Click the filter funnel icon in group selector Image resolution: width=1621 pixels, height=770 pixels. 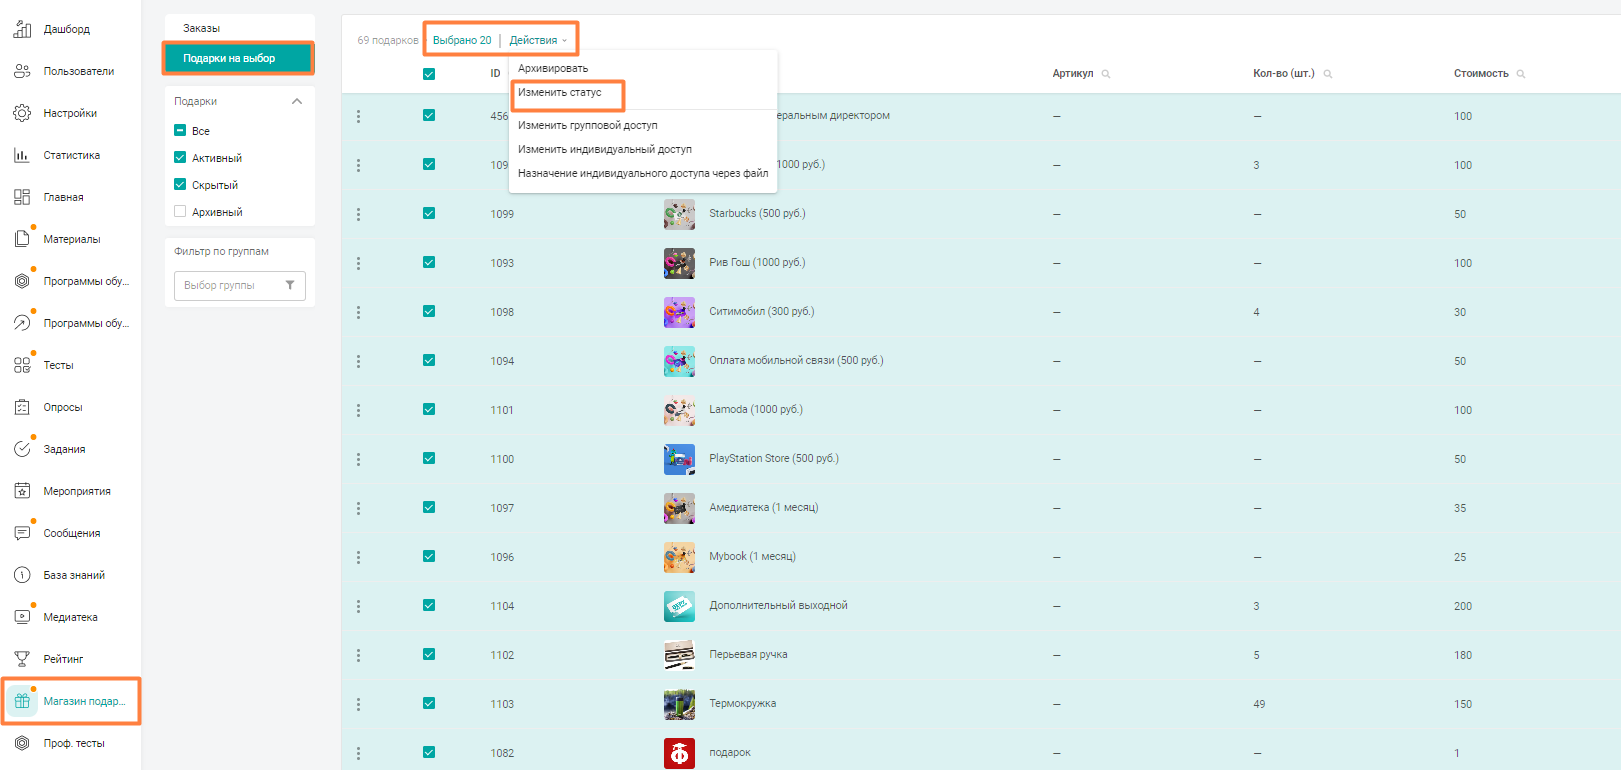tap(290, 286)
